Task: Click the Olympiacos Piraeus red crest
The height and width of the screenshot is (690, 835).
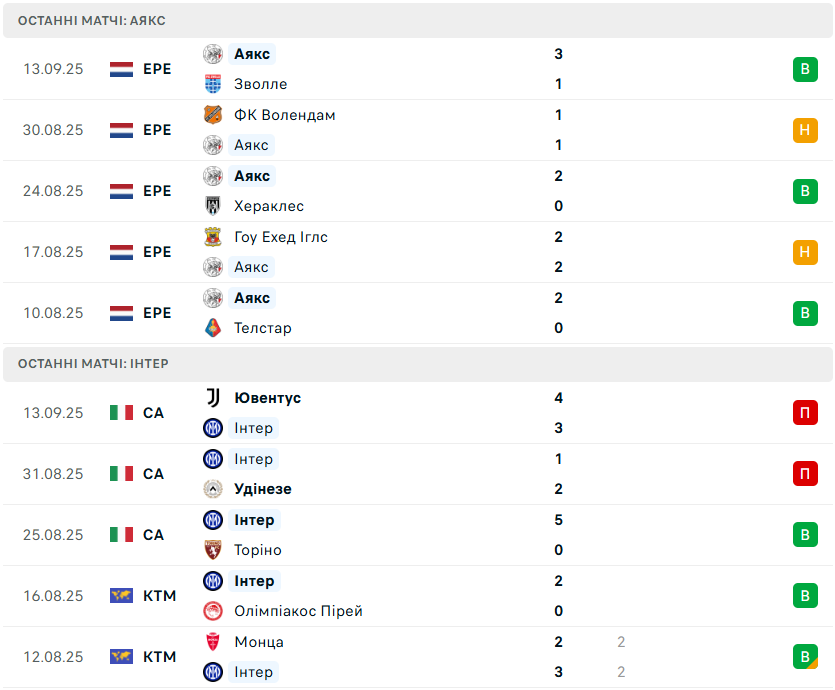Action: (x=213, y=611)
